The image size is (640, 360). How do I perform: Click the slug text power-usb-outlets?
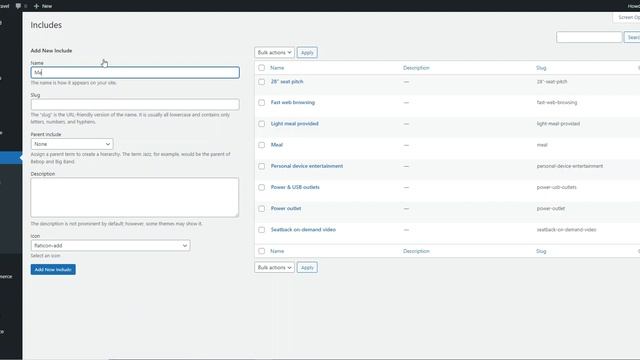(557, 187)
